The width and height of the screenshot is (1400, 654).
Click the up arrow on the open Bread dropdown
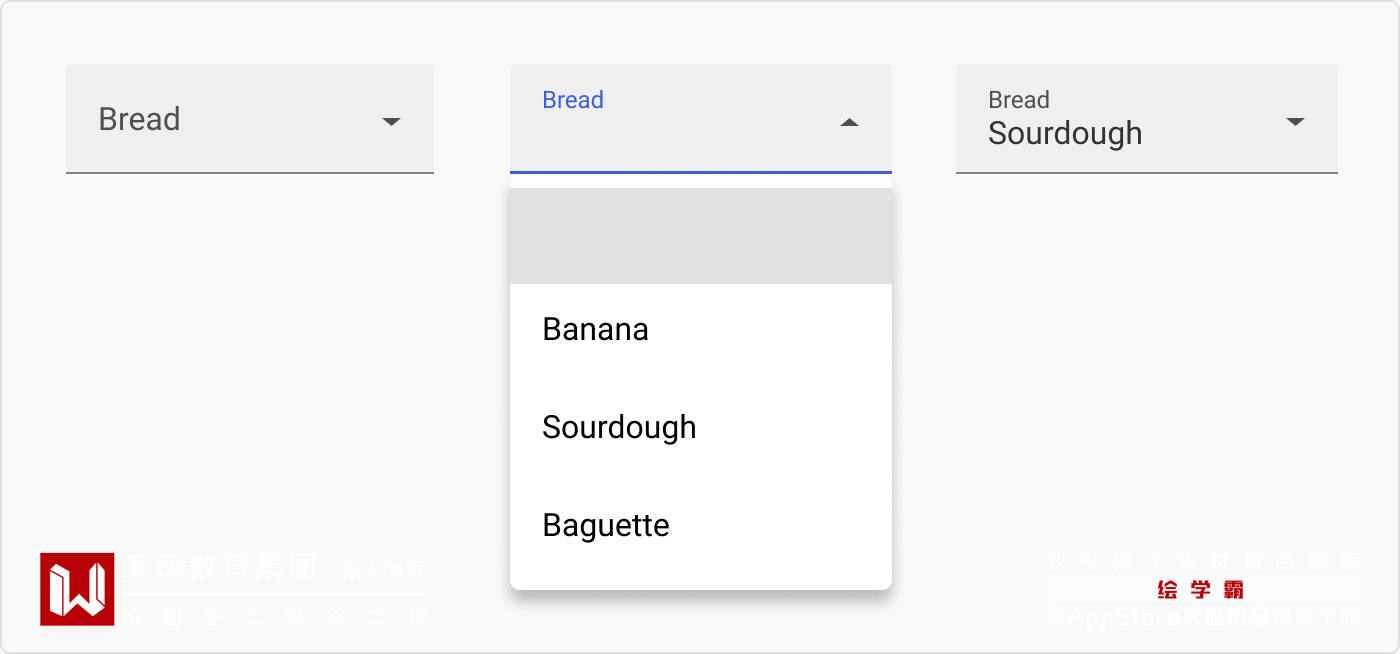[x=849, y=123]
